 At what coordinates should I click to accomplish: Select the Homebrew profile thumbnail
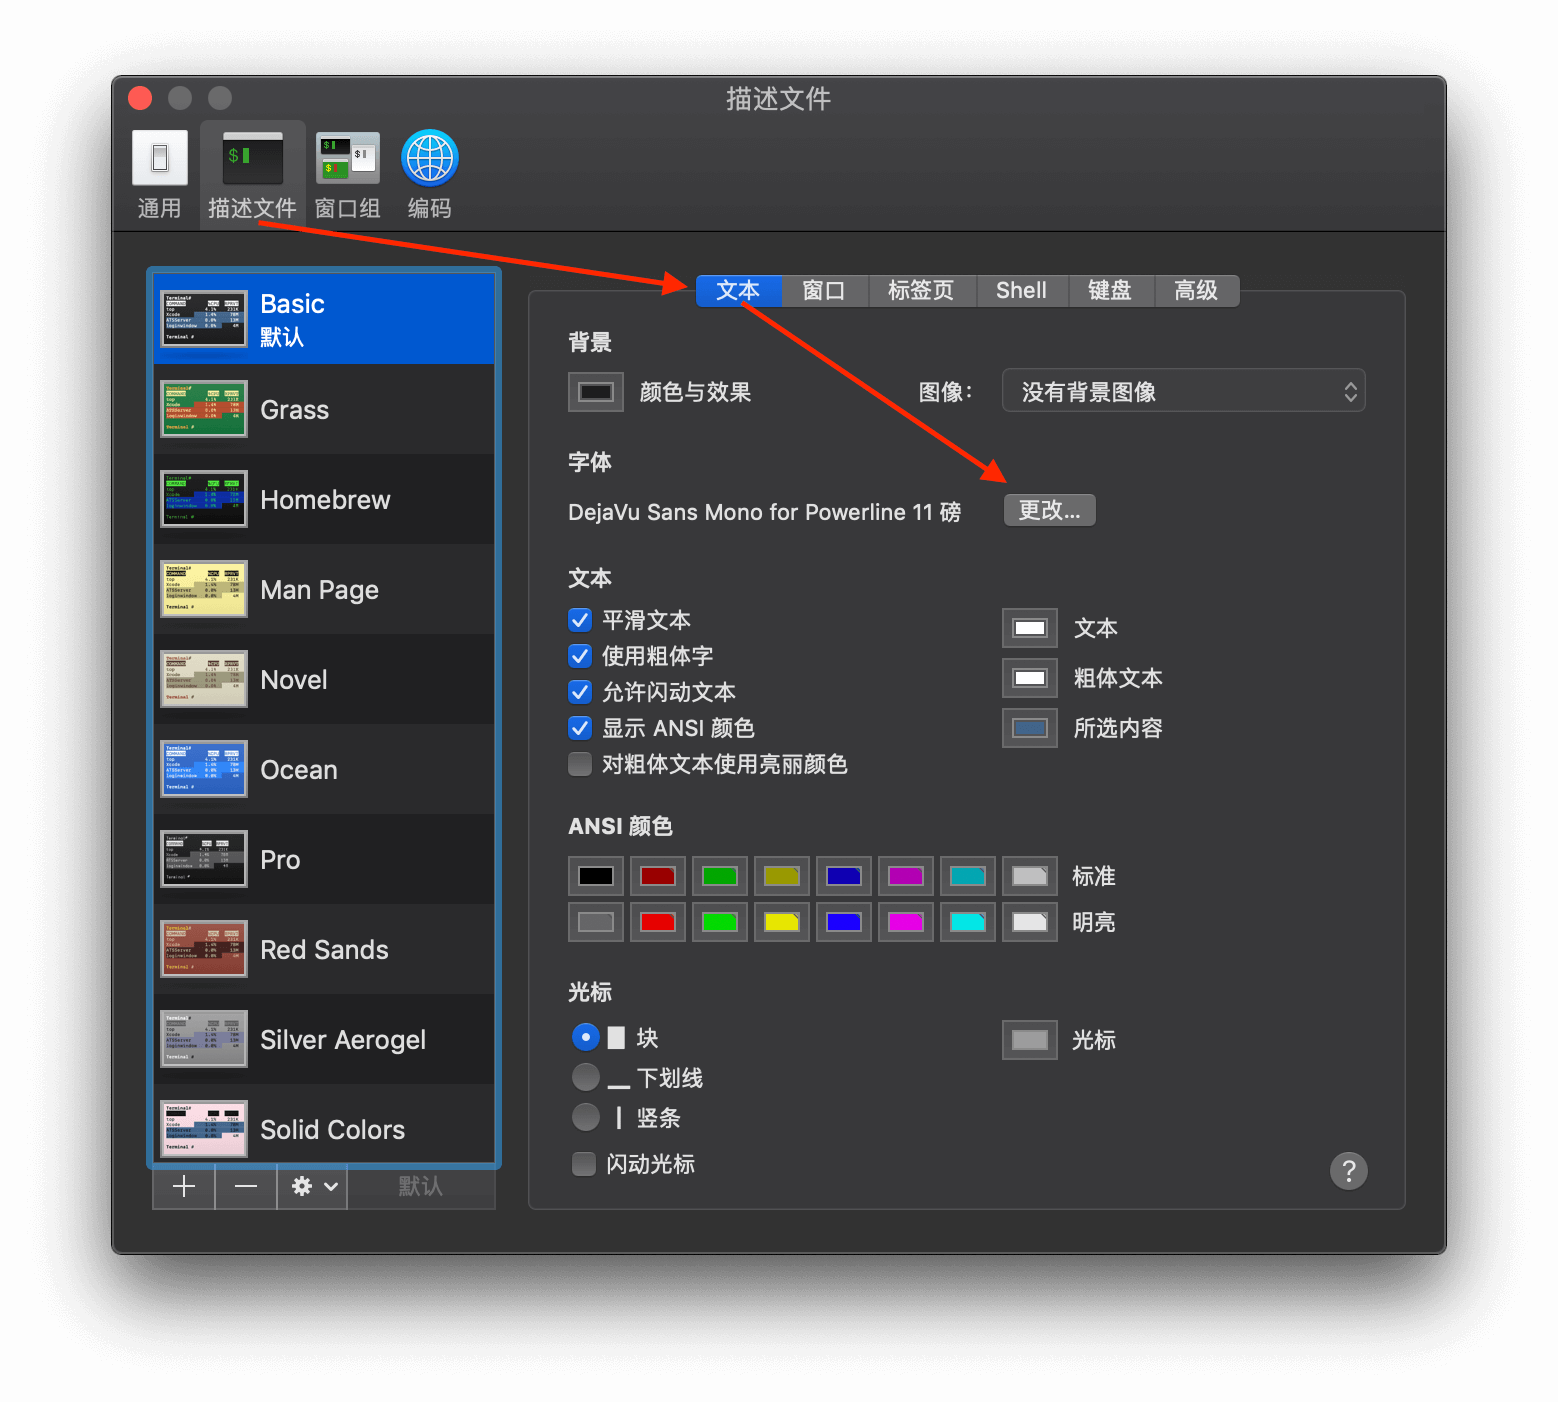pos(204,499)
